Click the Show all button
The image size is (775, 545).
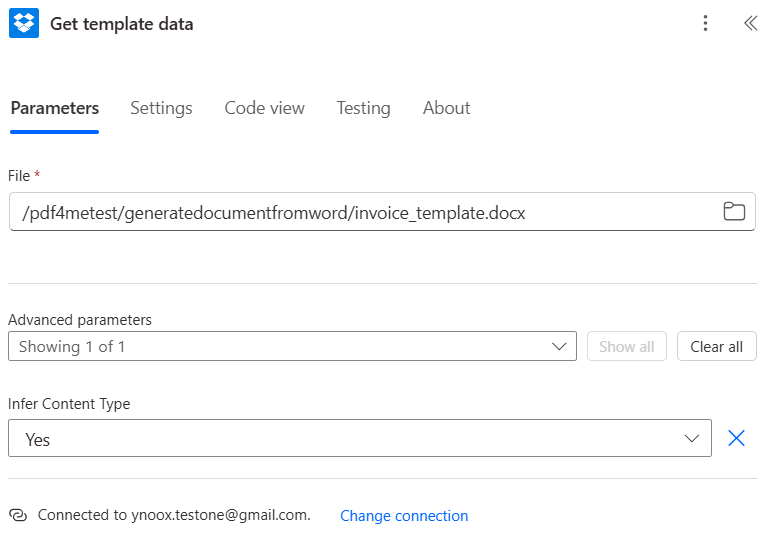(626, 346)
